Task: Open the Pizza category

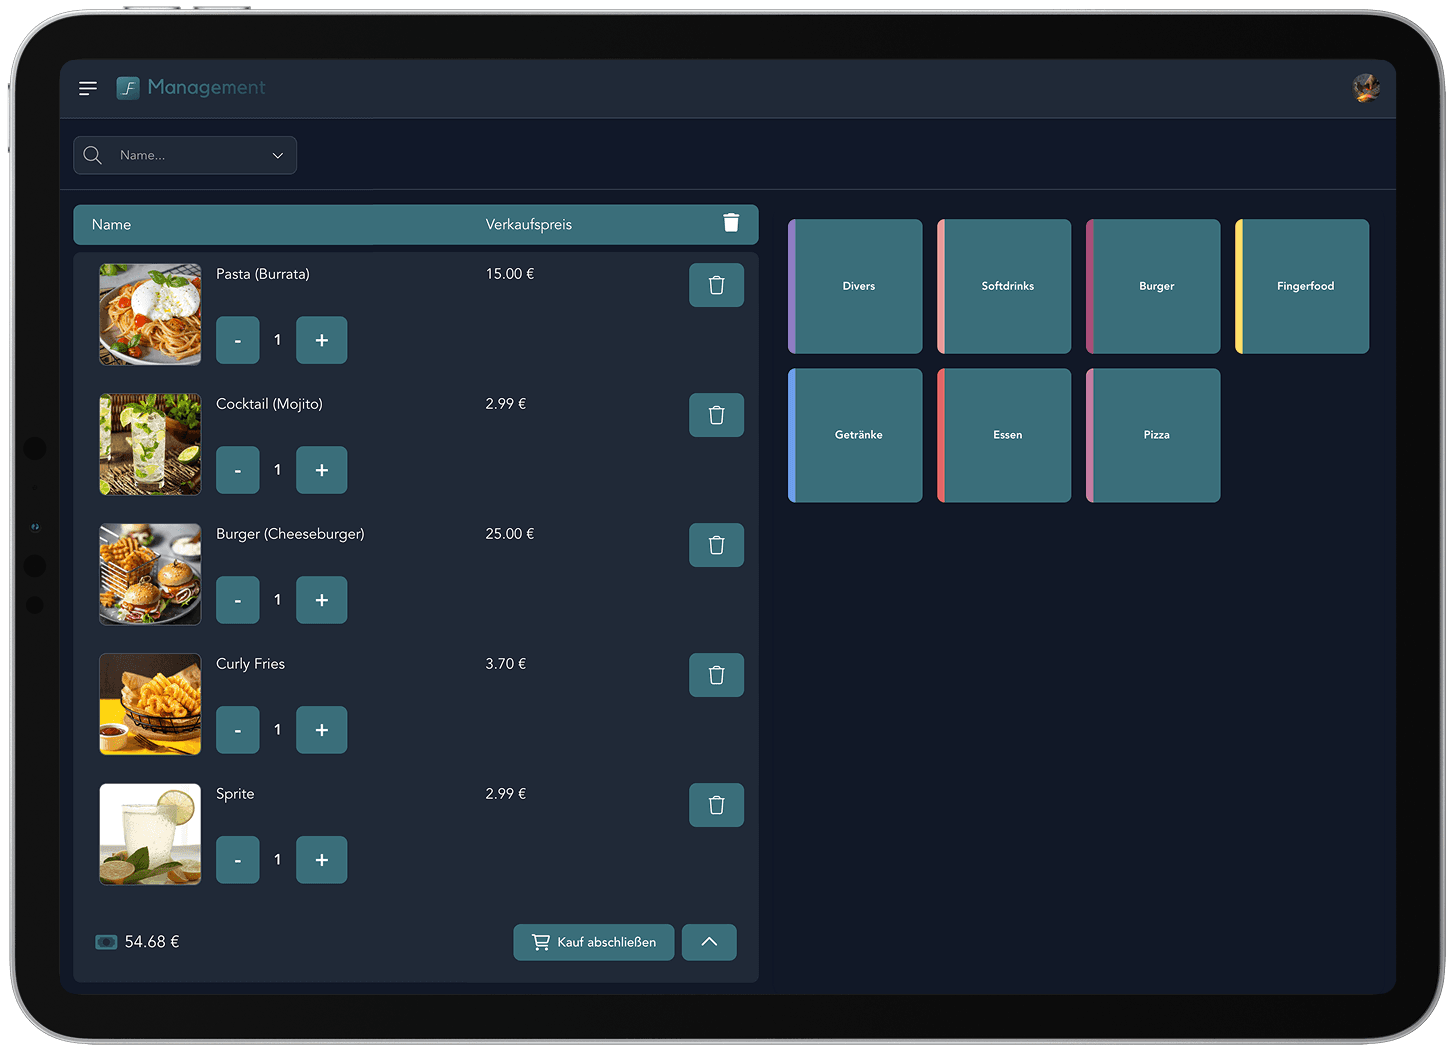Action: pos(1155,435)
